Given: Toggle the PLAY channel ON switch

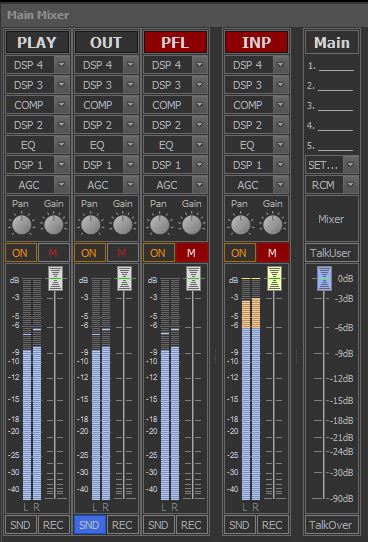Looking at the screenshot, I should (20, 253).
